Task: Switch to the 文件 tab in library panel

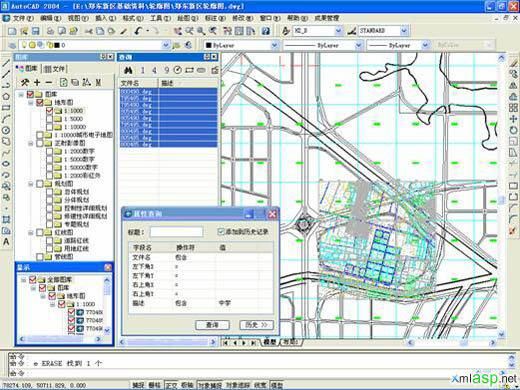Action: [x=55, y=69]
